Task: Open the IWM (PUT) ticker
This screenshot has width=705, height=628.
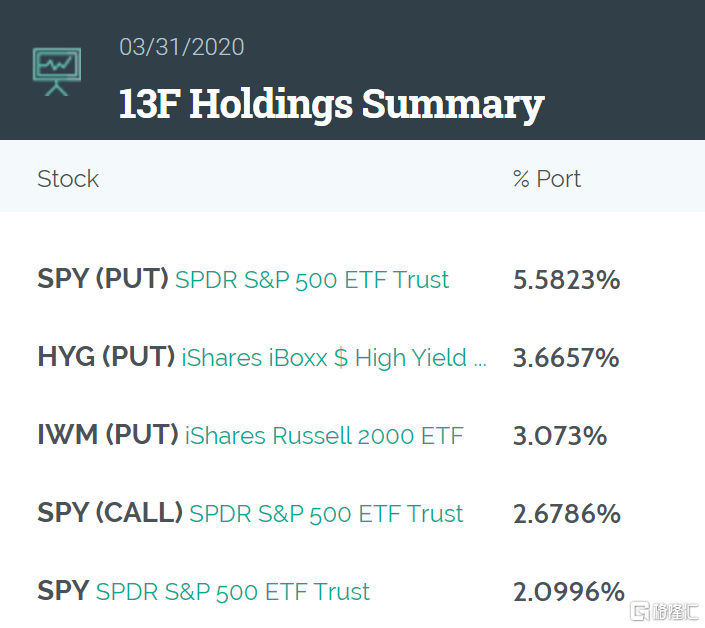Action: 108,435
